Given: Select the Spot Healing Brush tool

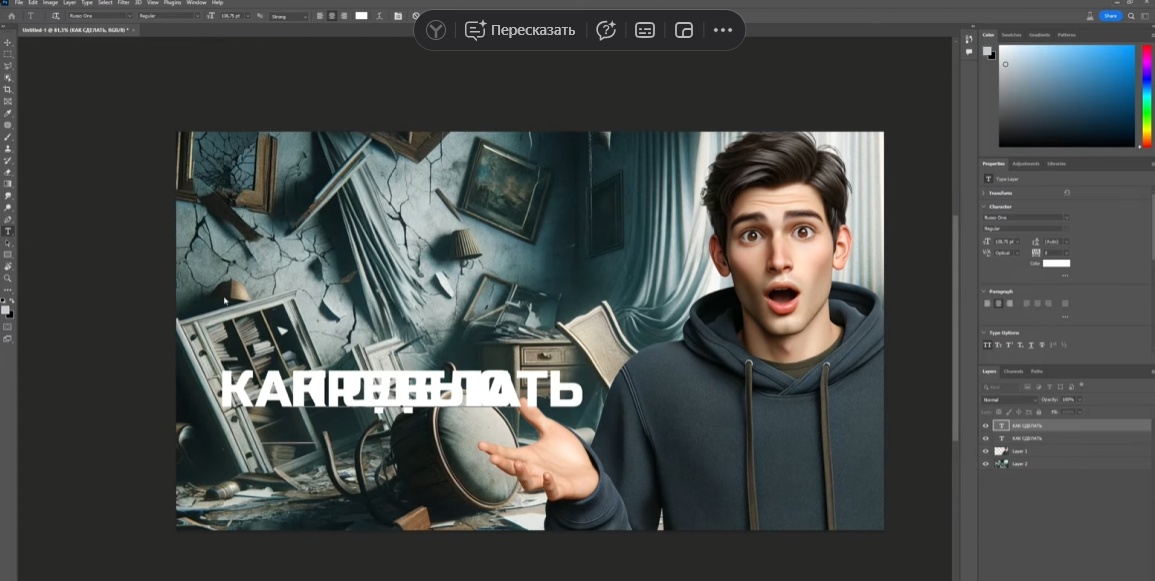Looking at the screenshot, I should pyautogui.click(x=7, y=126).
